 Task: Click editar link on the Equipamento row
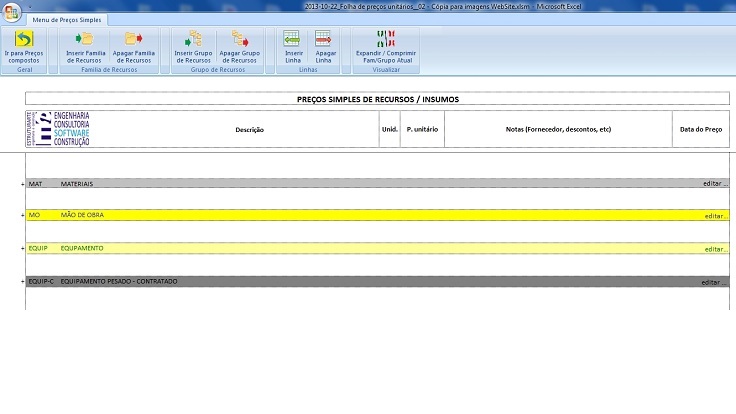(714, 249)
